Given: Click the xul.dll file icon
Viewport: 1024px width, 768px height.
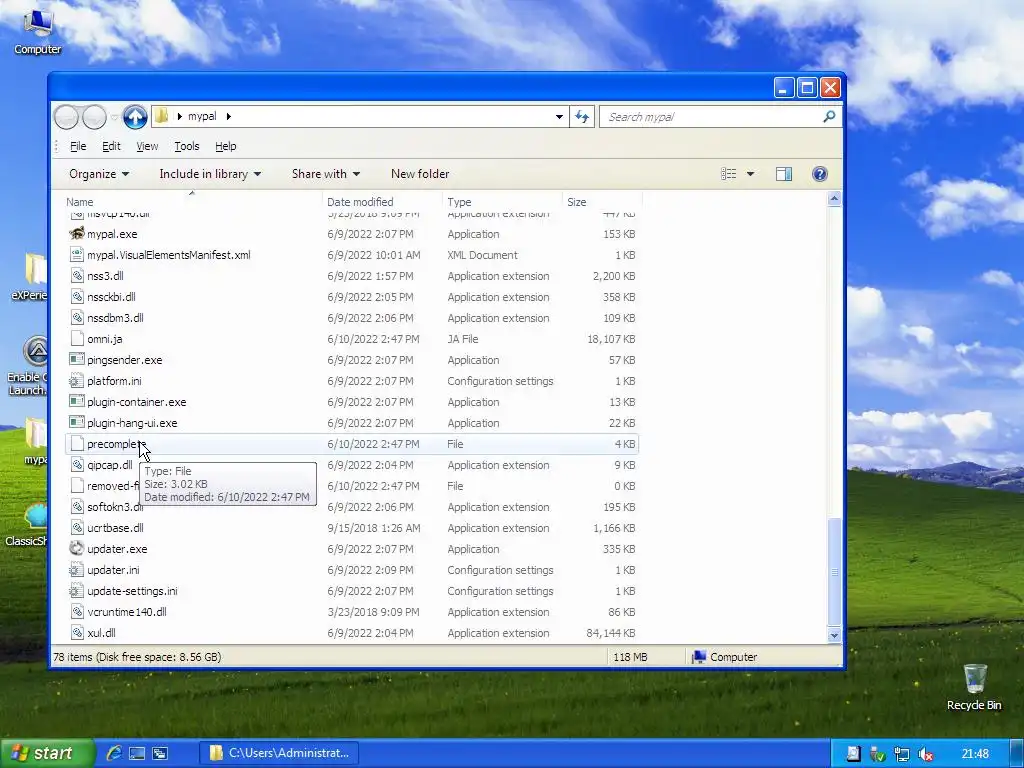Looking at the screenshot, I should 76,633.
